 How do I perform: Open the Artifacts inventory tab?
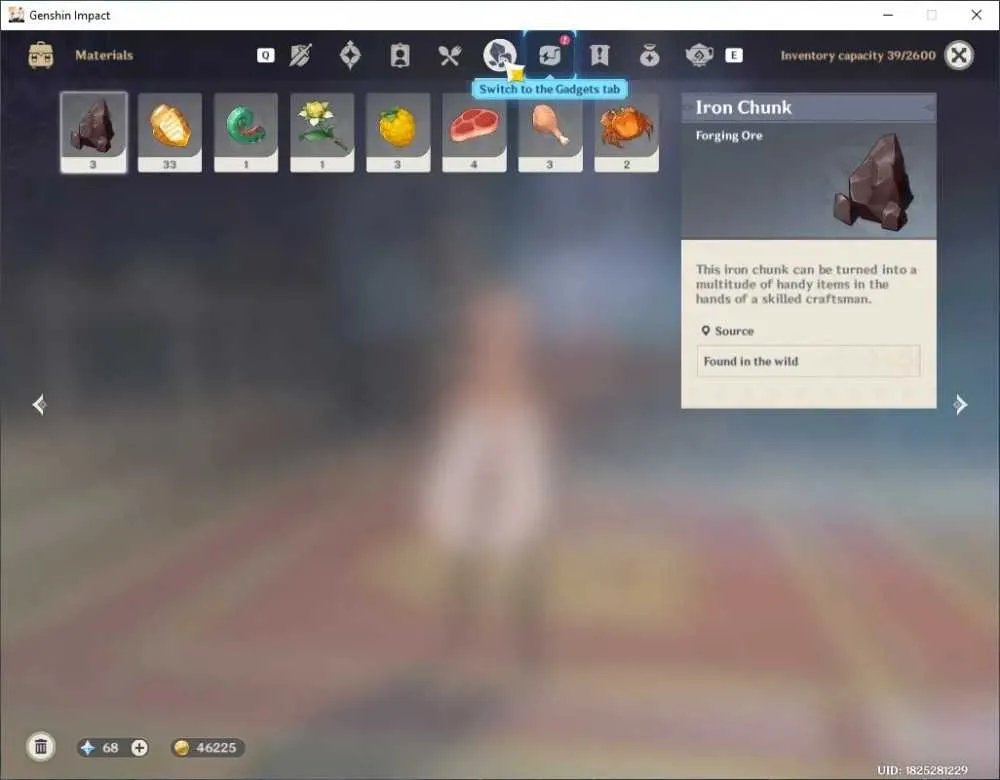point(350,55)
